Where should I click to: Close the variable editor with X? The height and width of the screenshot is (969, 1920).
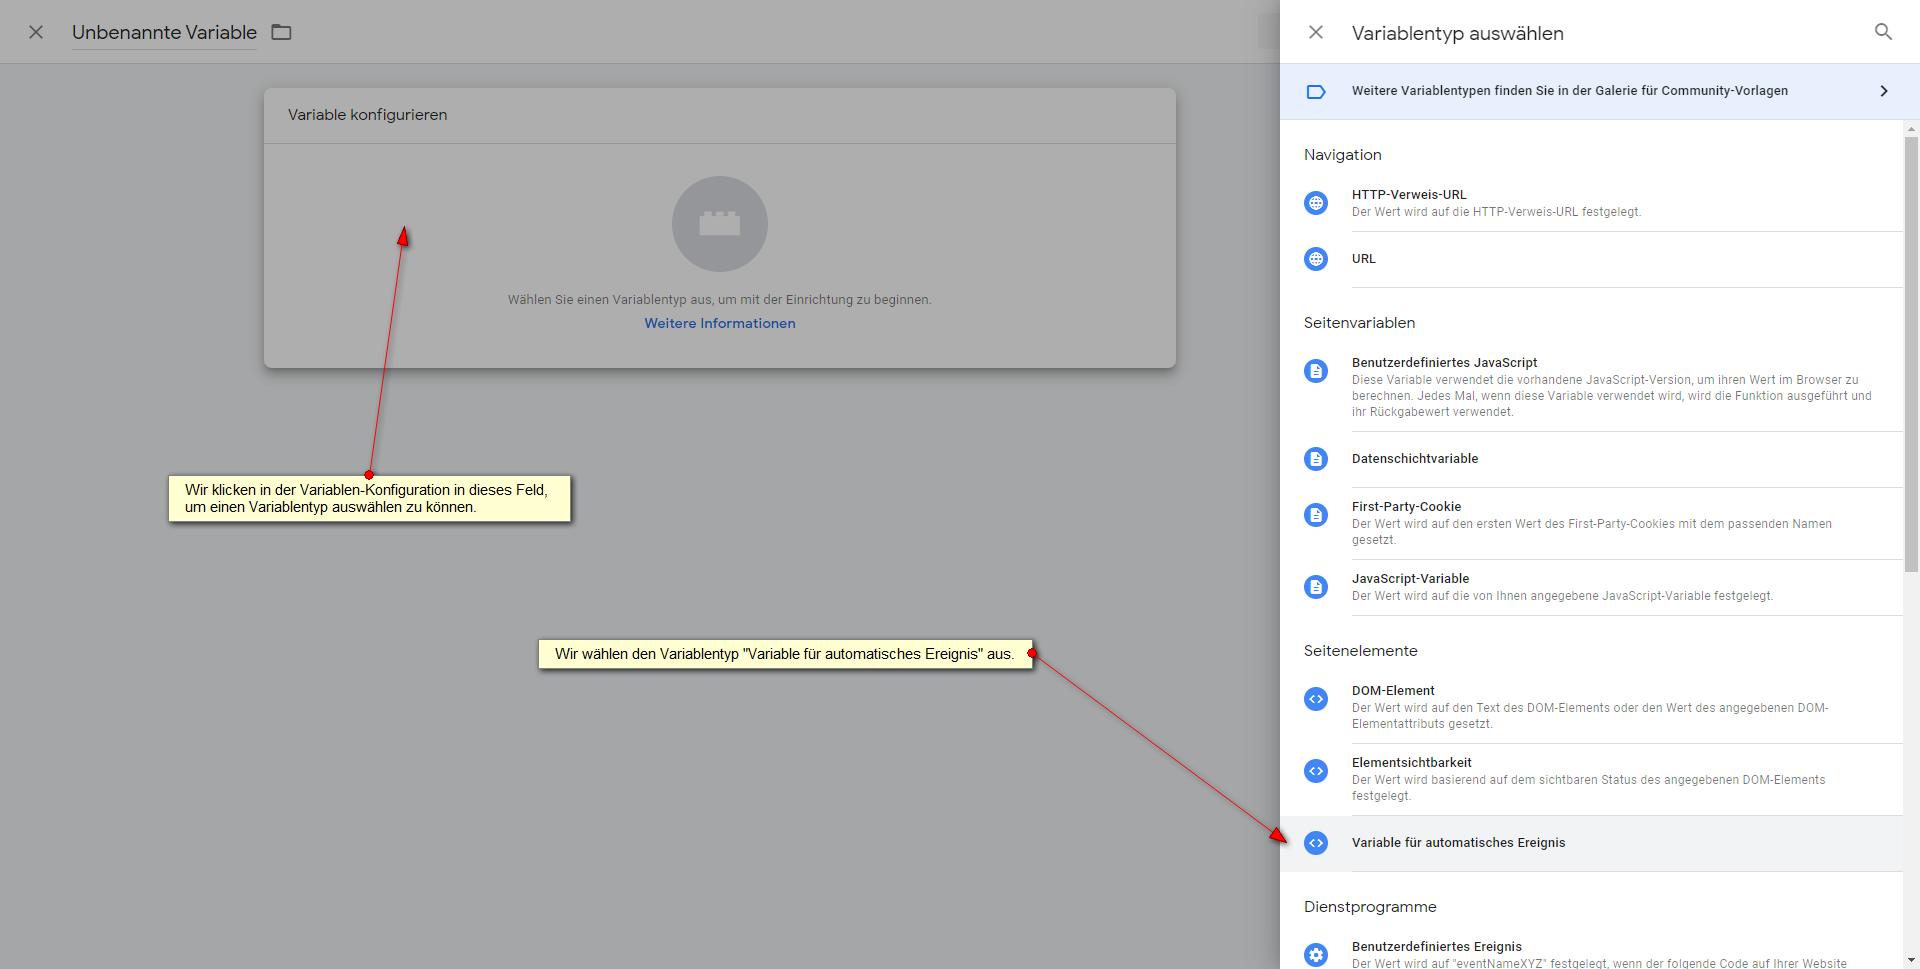36,32
